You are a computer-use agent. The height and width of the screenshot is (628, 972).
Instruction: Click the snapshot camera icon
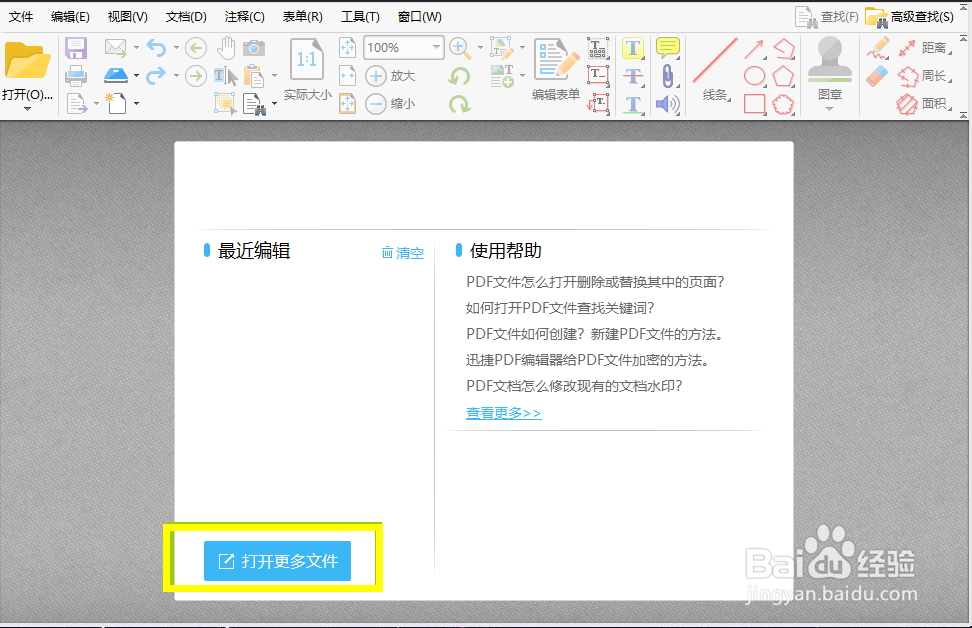coord(255,48)
